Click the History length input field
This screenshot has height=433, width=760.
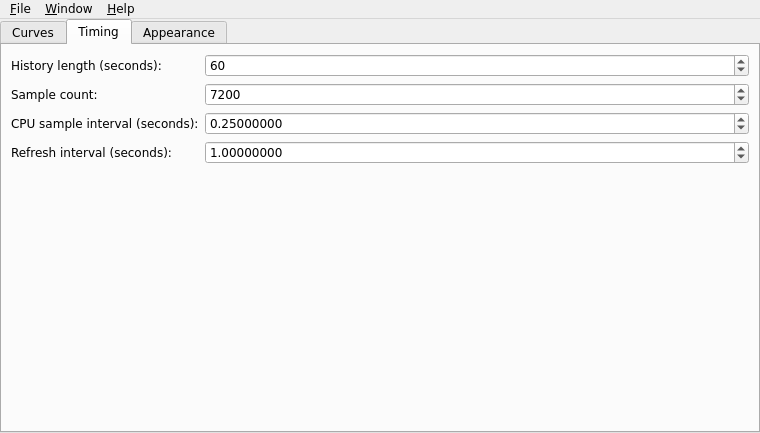tap(470, 65)
